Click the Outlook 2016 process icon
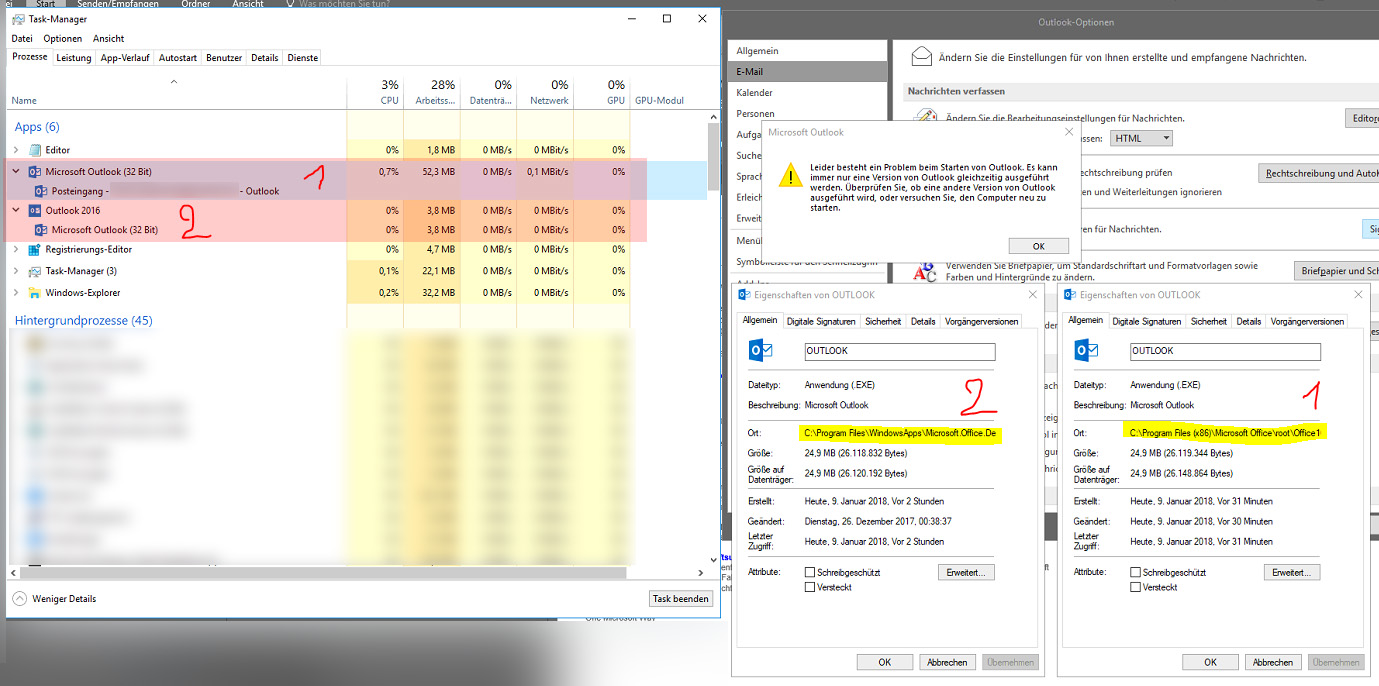The height and width of the screenshot is (686, 1379). pyautogui.click(x=35, y=211)
